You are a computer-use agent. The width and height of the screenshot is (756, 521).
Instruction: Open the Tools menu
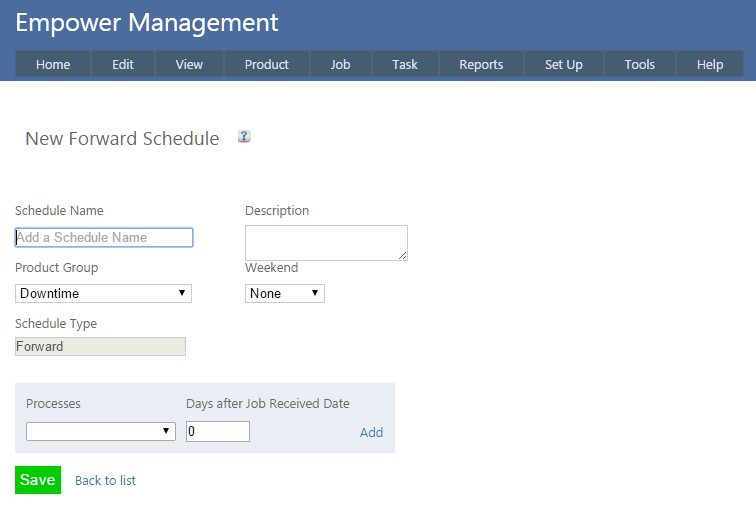coord(640,65)
